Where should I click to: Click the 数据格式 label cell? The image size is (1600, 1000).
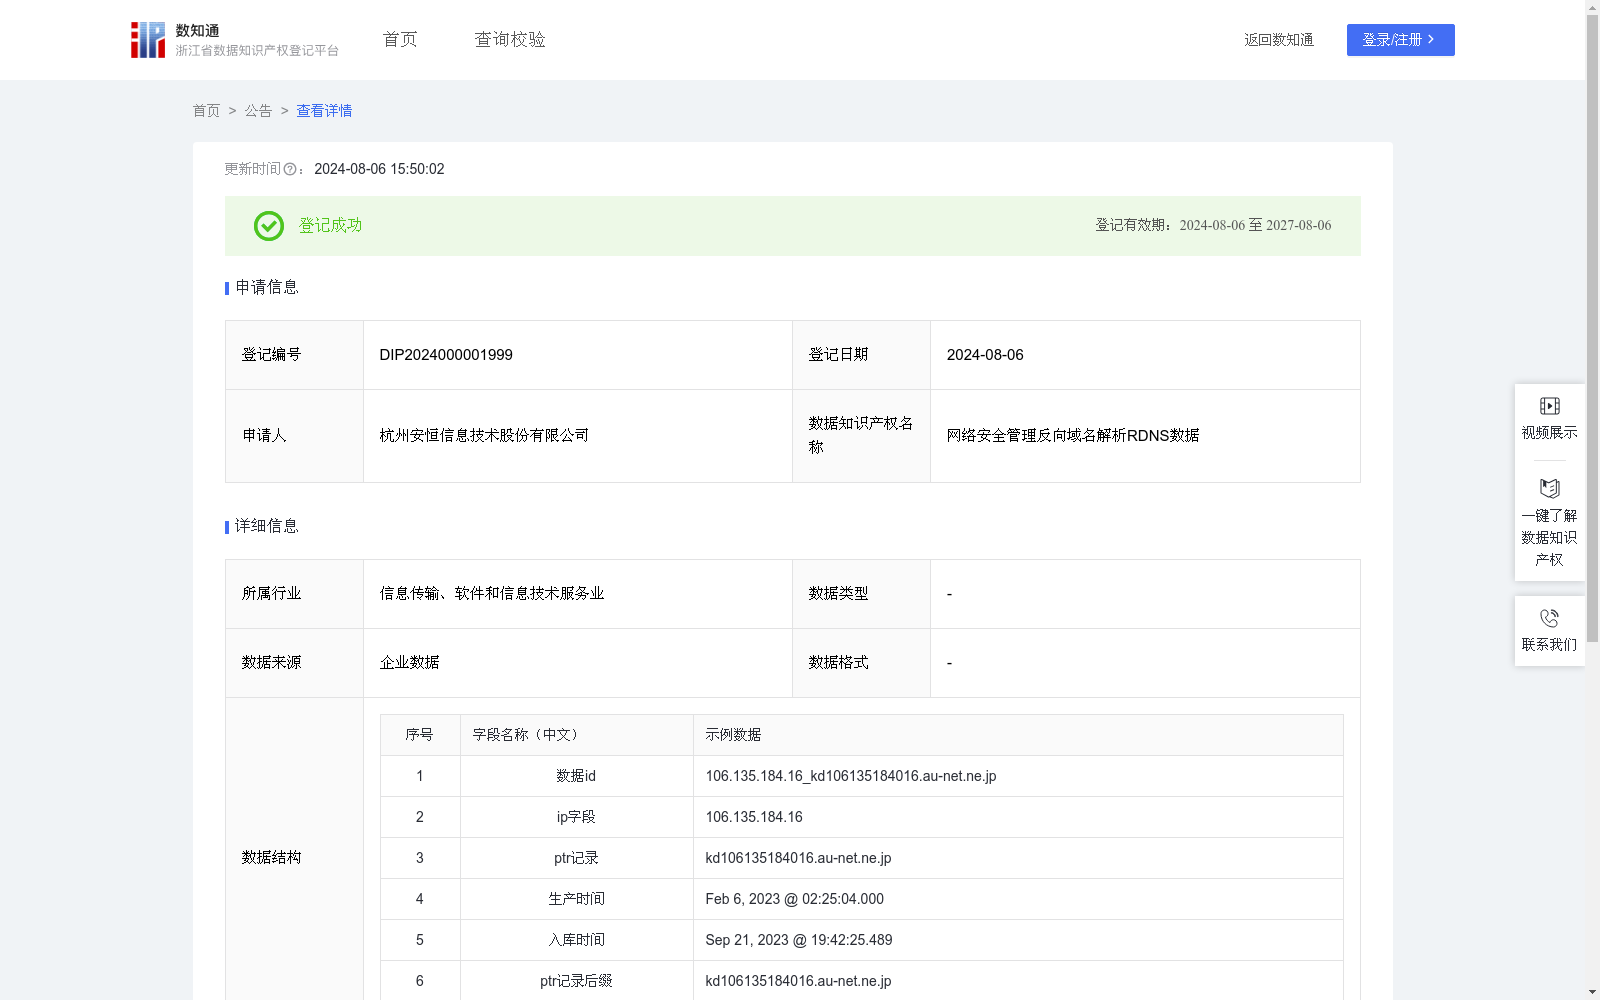(x=861, y=663)
